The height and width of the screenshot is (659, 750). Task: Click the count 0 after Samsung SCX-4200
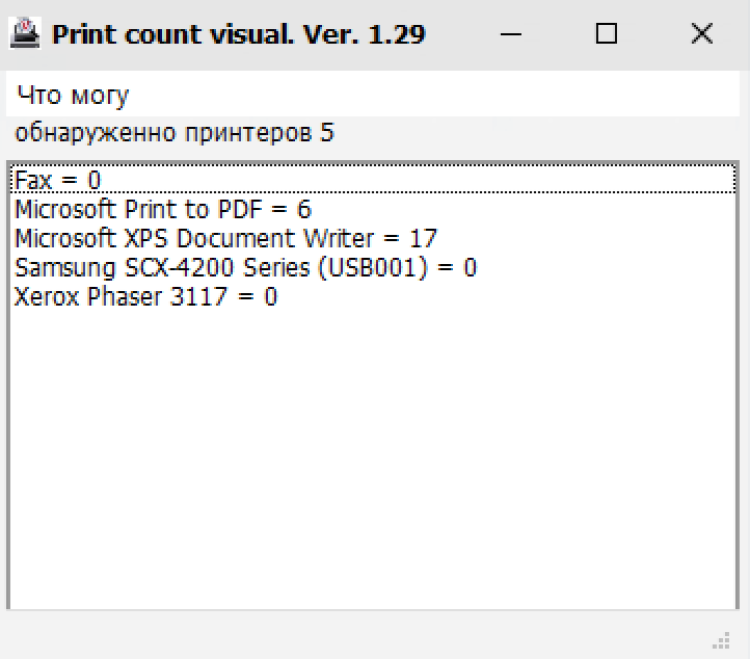(470, 267)
